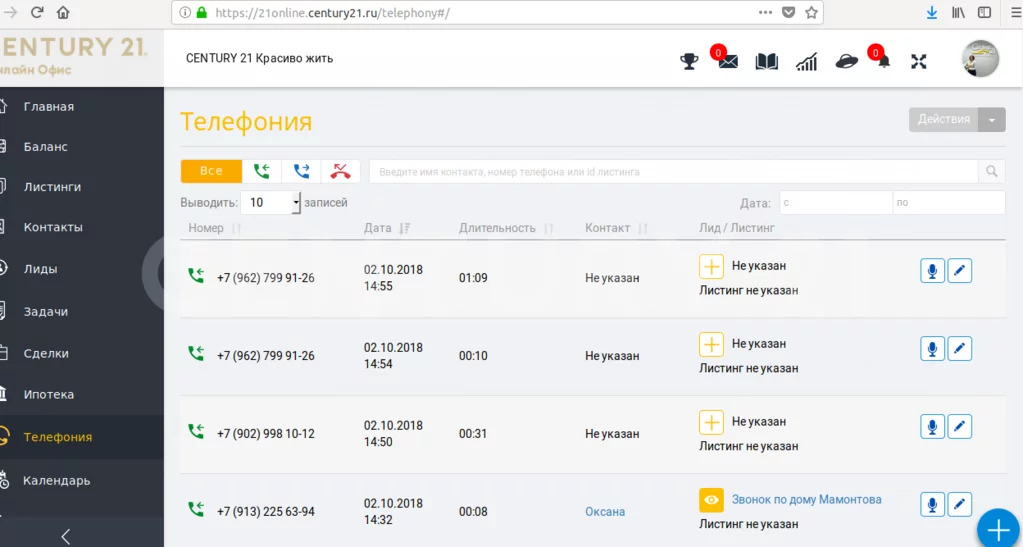The width and height of the screenshot is (1023, 547).
Task: Sort by the Контакт column
Action: pyautogui.click(x=617, y=228)
